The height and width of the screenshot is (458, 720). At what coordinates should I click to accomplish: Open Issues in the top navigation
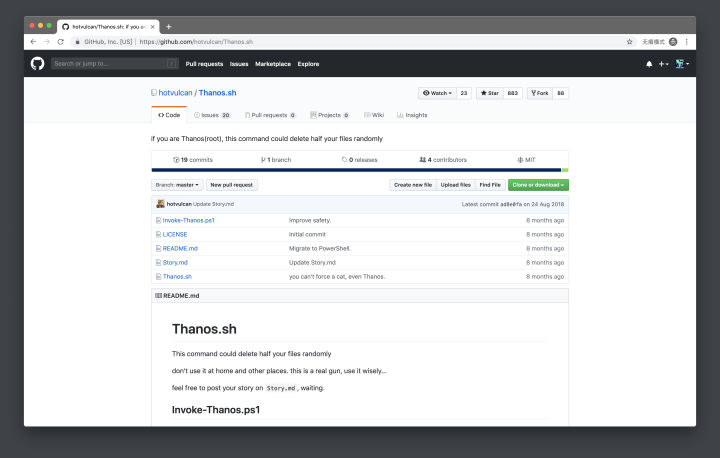click(x=239, y=64)
